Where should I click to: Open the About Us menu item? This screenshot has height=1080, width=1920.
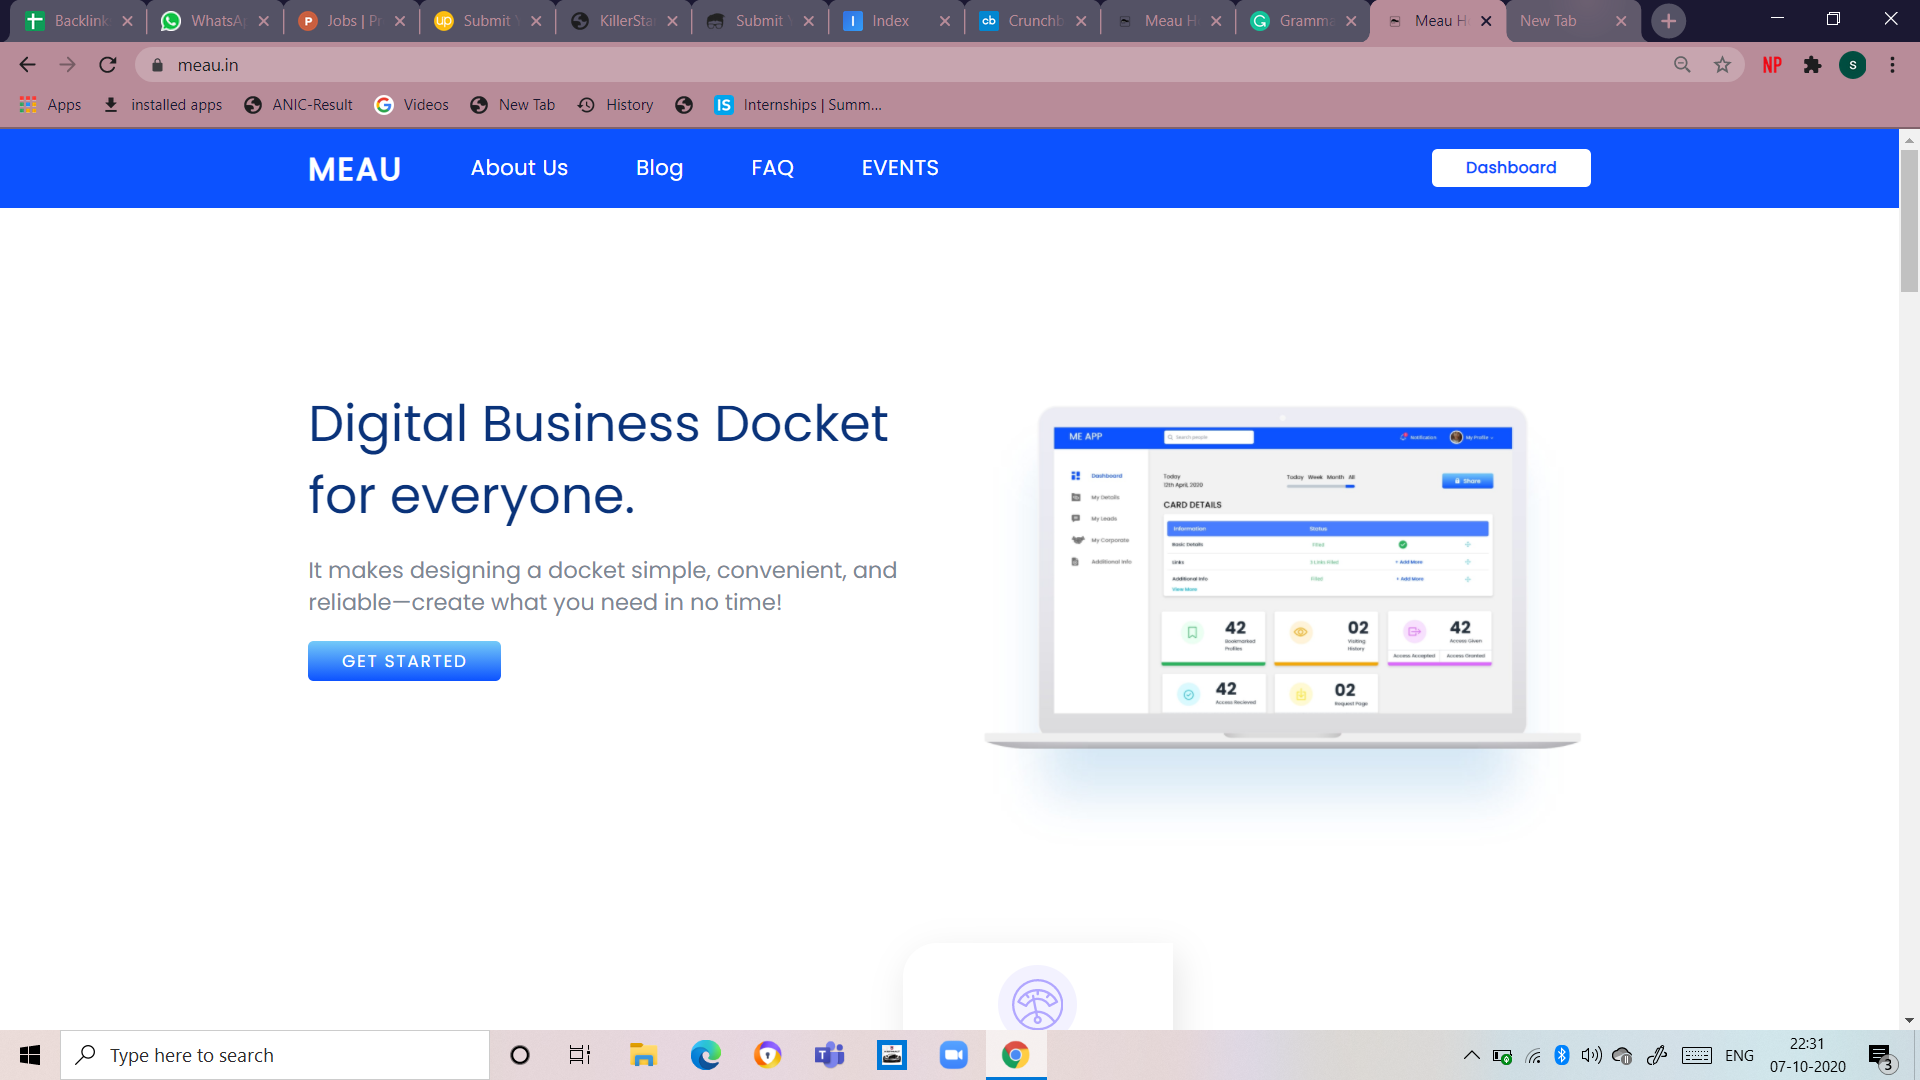click(x=519, y=168)
